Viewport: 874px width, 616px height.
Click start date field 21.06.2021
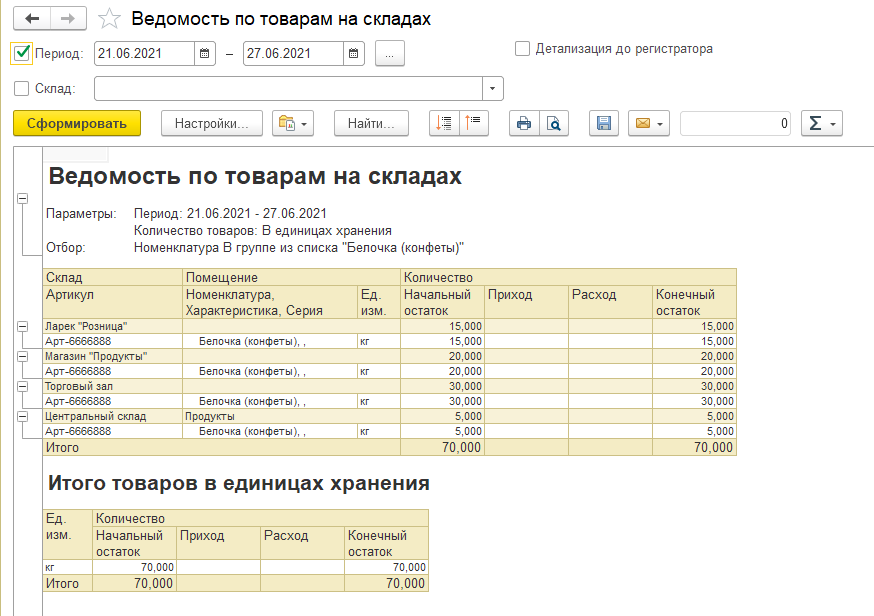tap(145, 54)
